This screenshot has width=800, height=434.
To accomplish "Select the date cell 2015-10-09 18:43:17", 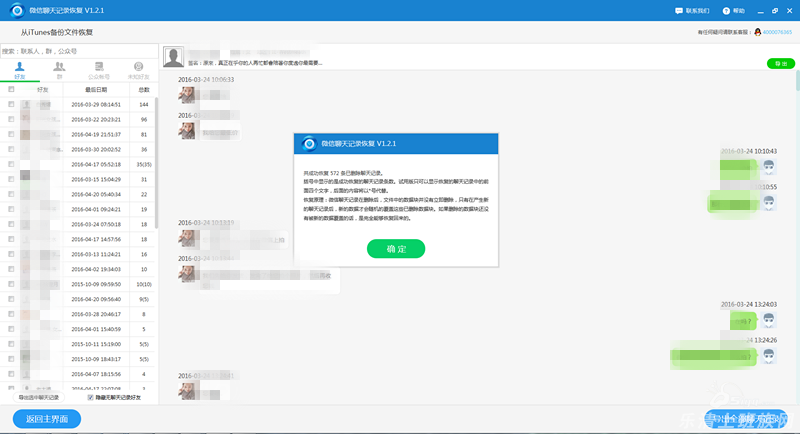I will (96, 359).
